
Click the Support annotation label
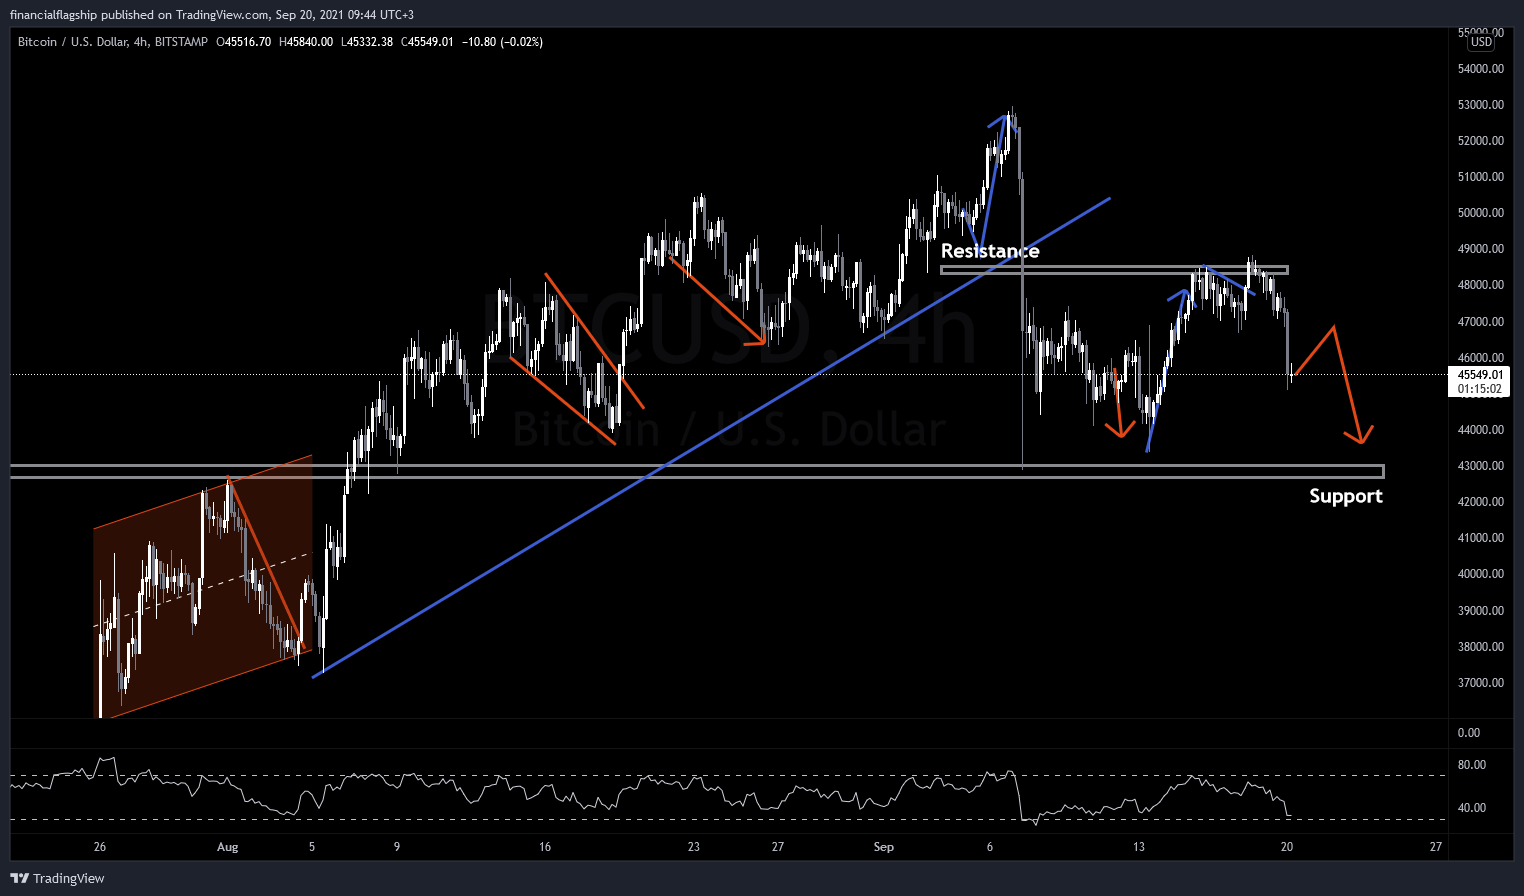tap(1346, 496)
